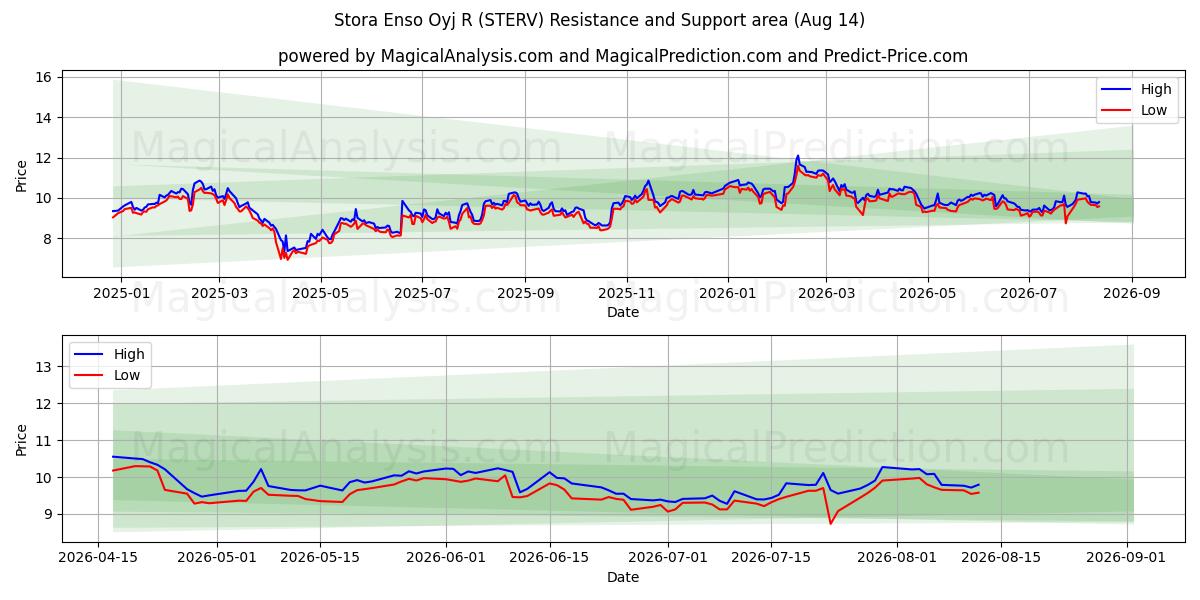Click the '2026-05' tick label
Viewport: 1200px width, 600px height.
coord(927,294)
